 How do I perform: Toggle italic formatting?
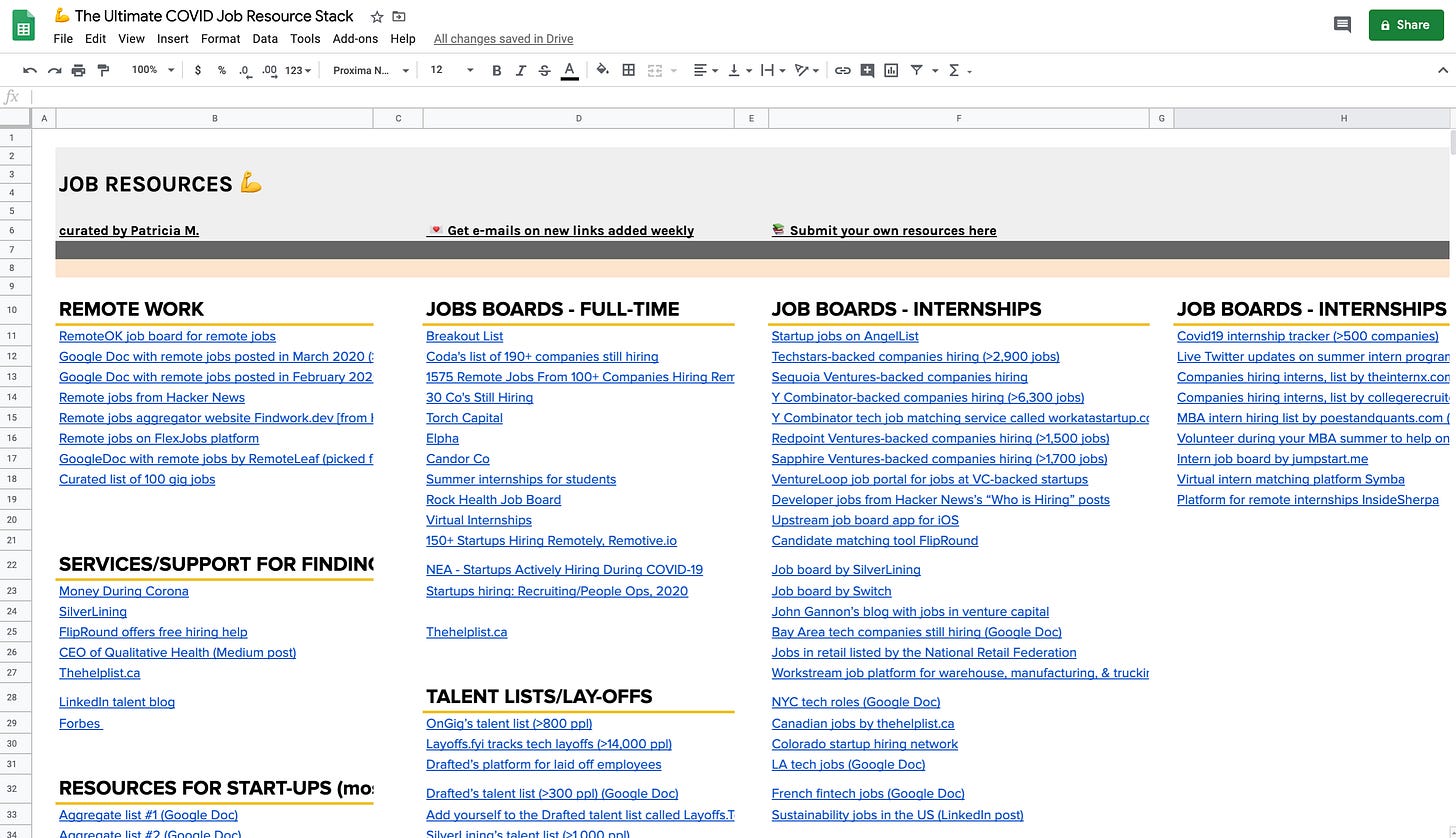pos(521,70)
